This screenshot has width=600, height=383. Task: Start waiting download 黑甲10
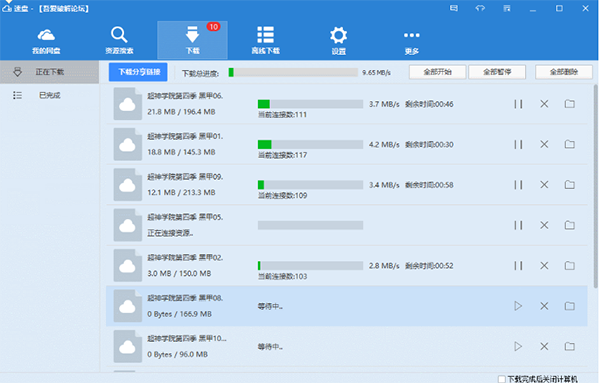(x=518, y=347)
